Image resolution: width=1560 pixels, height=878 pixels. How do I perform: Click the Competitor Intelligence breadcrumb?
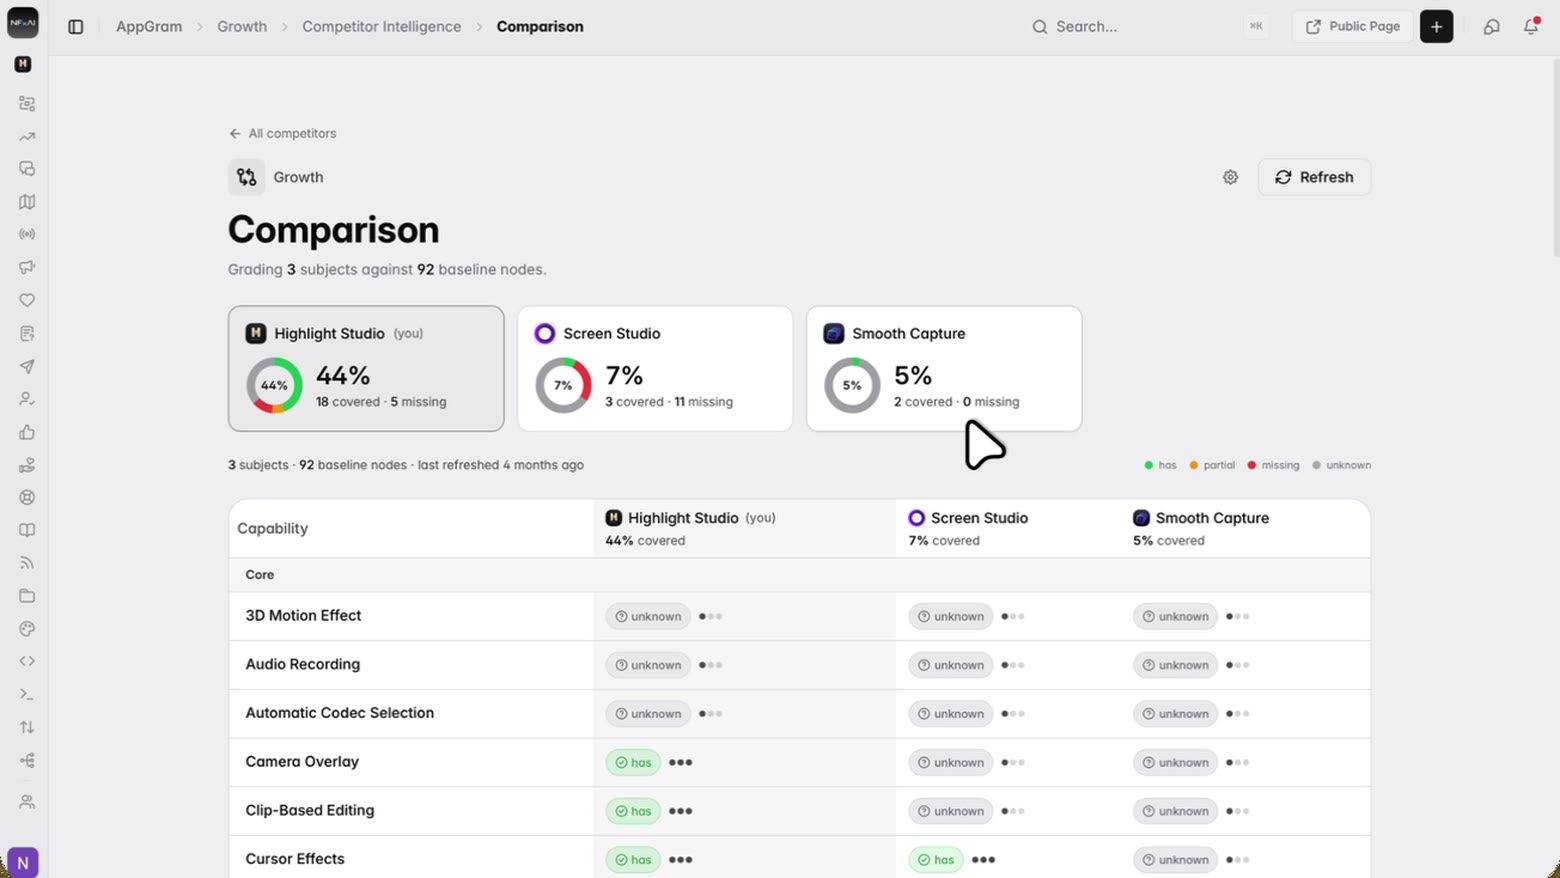pyautogui.click(x=382, y=27)
